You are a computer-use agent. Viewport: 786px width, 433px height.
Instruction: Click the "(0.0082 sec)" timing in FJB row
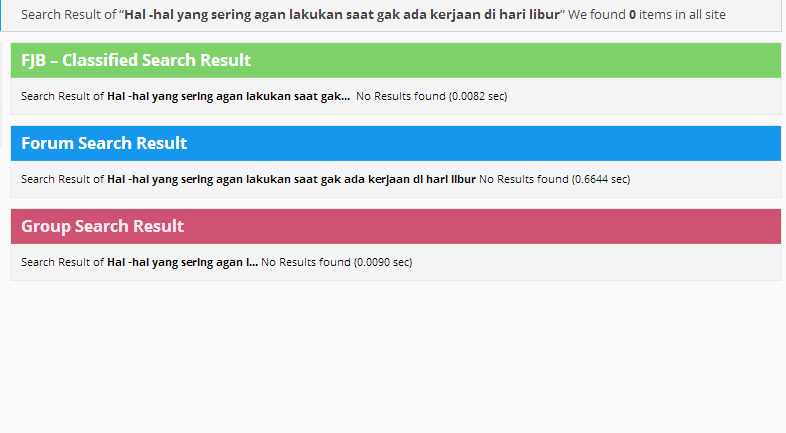click(479, 96)
